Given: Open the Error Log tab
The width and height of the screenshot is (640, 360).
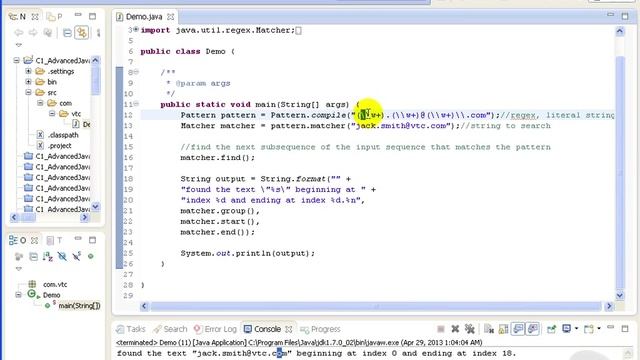Looking at the screenshot, I should pyautogui.click(x=215, y=329).
